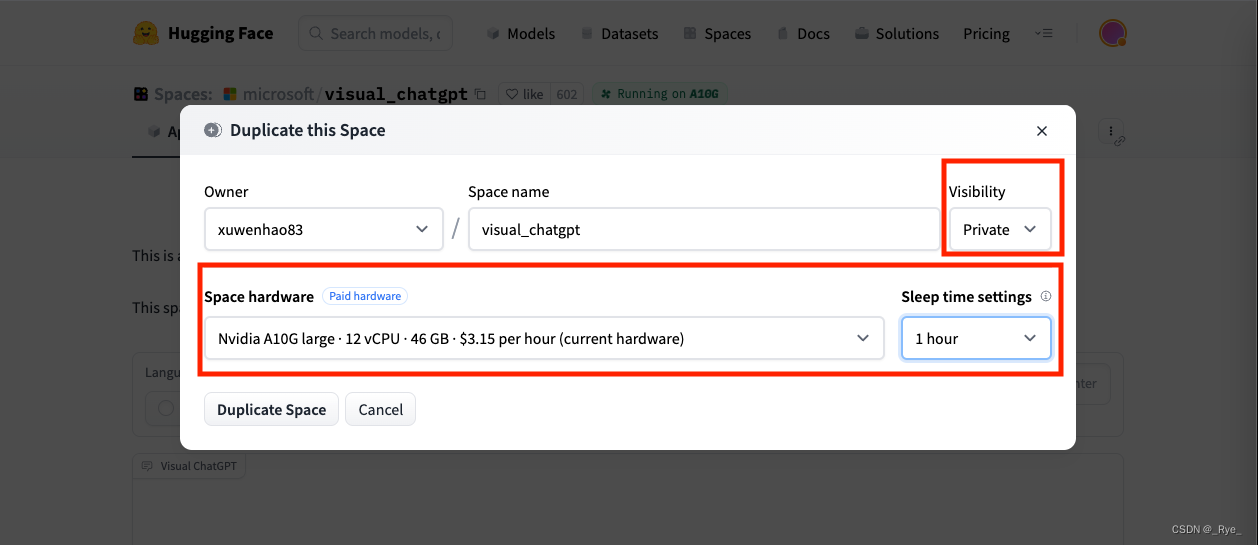The height and width of the screenshot is (545, 1258).
Task: View the 602 likes count
Action: pos(567,94)
